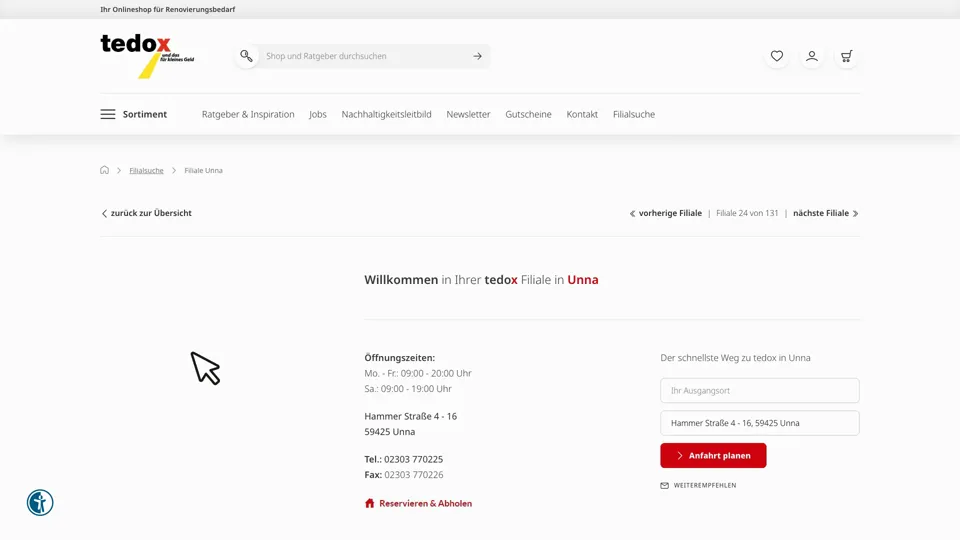Click the address line Hammer Straße 4 - 16
Viewport: 960px width, 540px height.
point(410,416)
